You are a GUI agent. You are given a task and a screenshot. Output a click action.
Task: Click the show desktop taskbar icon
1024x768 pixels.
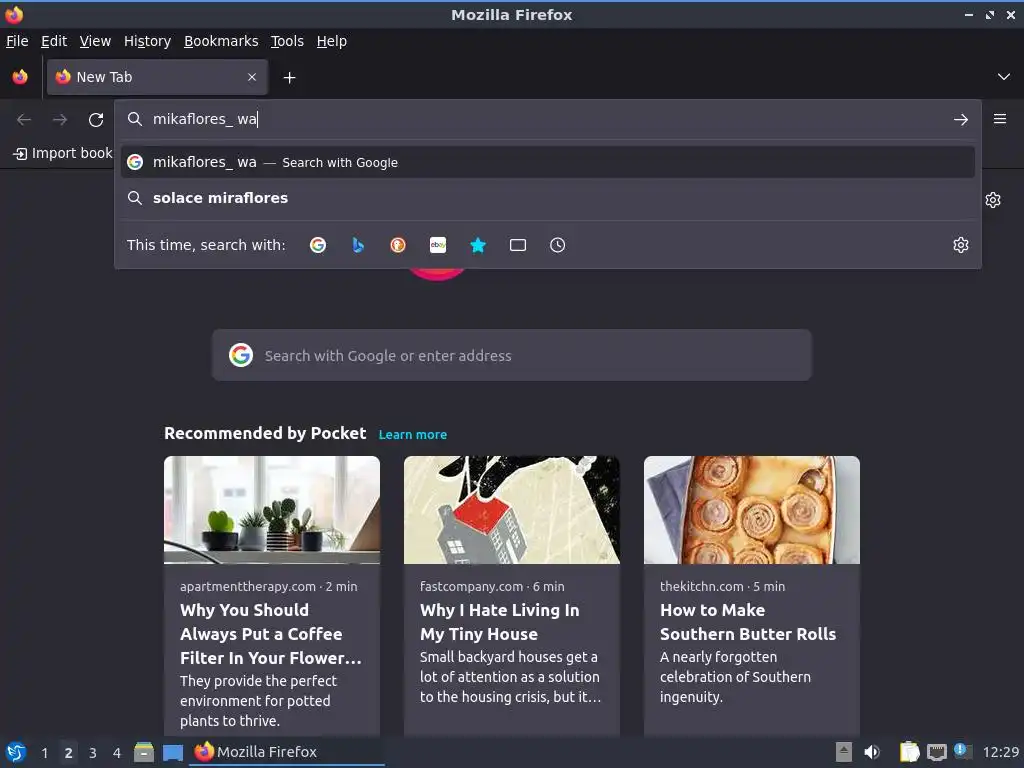click(x=173, y=752)
